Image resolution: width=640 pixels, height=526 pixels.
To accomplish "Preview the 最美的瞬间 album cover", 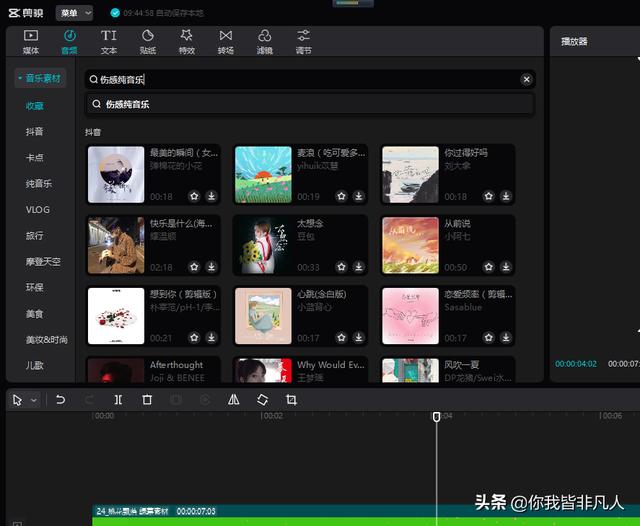I will (116, 175).
